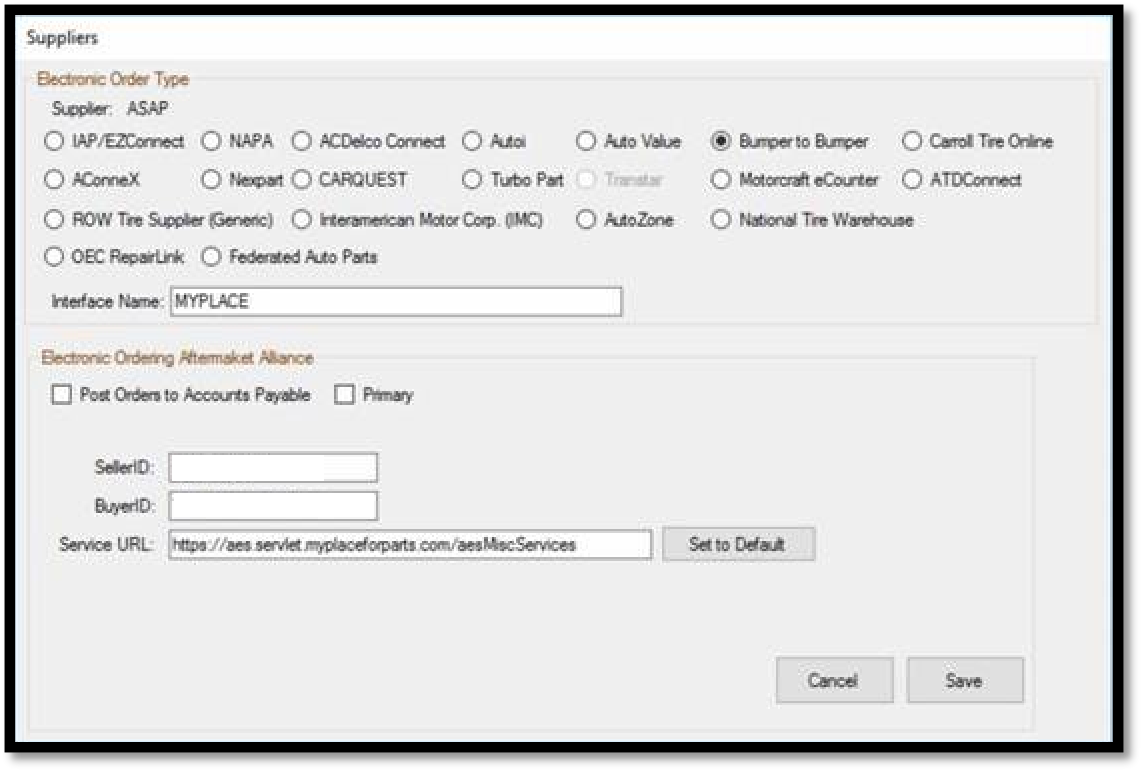Click into the BuyerID field

click(x=273, y=506)
